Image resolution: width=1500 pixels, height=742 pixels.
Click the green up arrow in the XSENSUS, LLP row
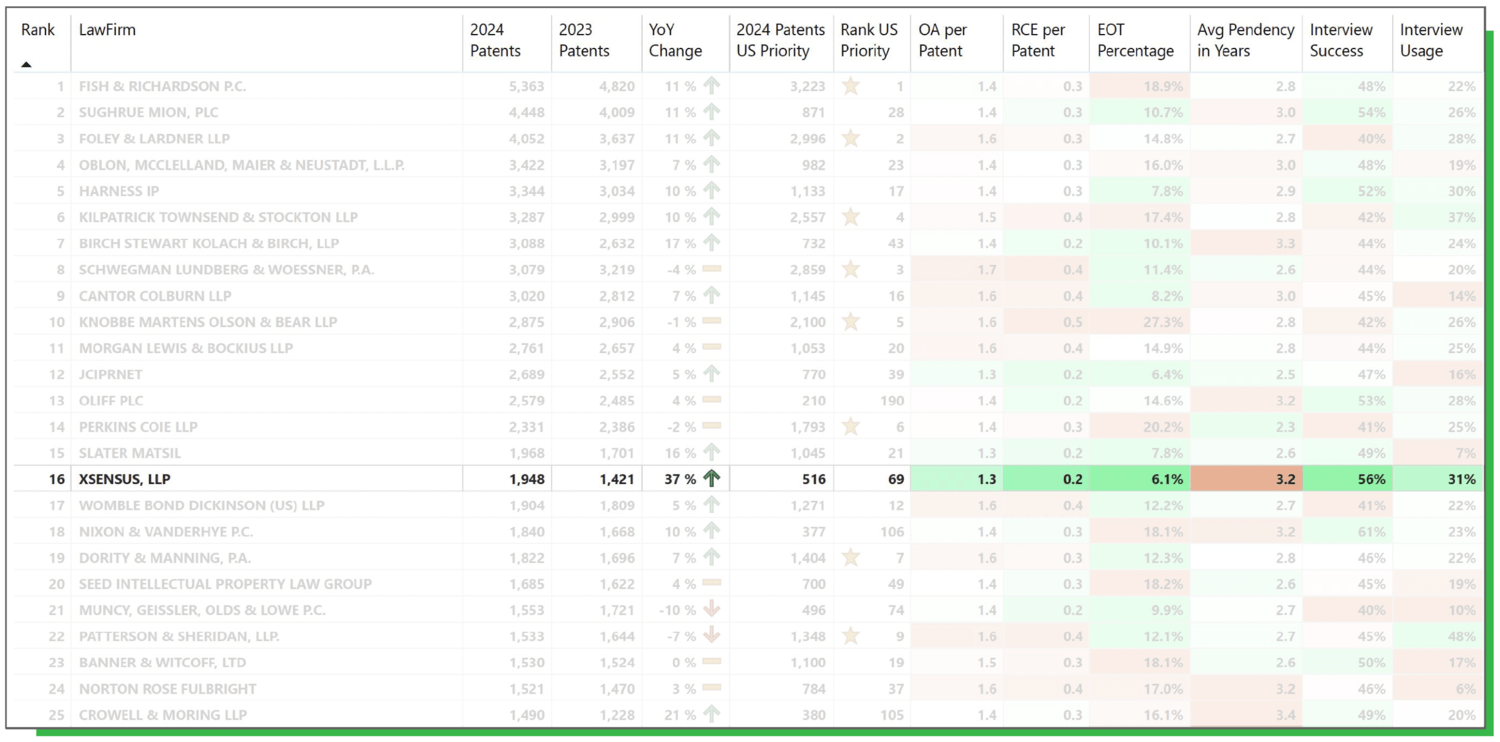pos(711,478)
